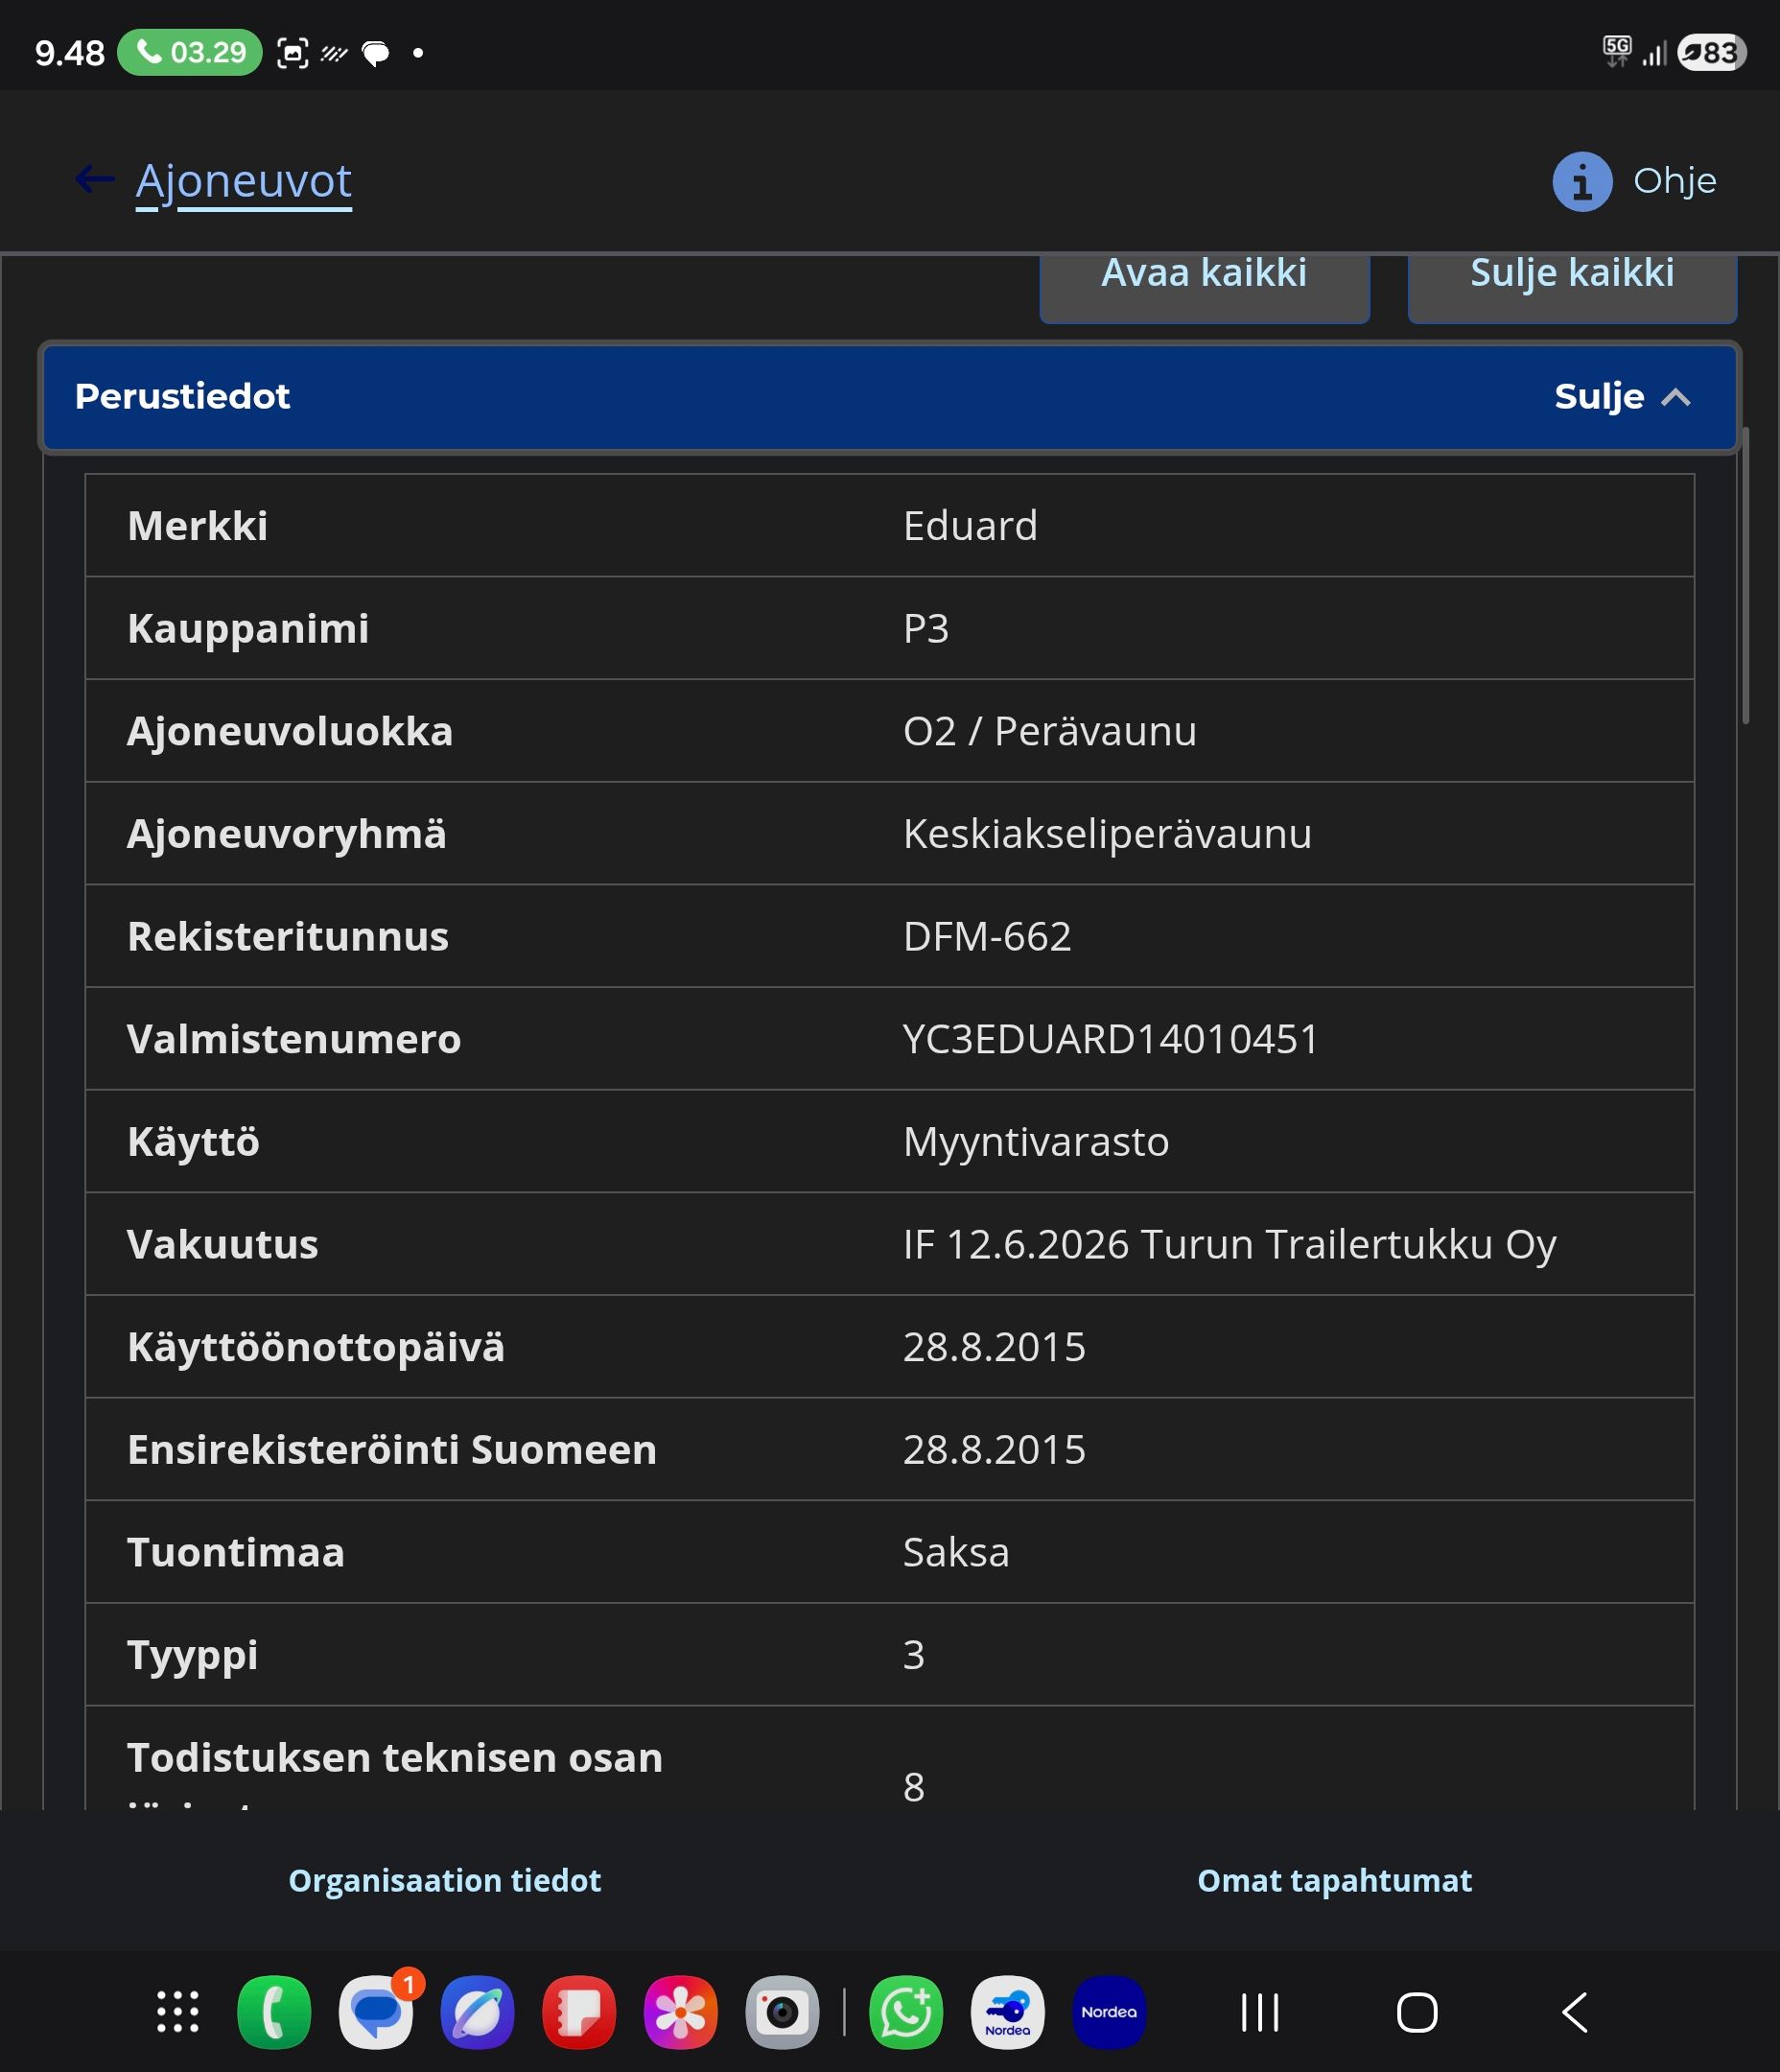Select the YC3EDUARD14010451 serial number

click(1111, 1040)
